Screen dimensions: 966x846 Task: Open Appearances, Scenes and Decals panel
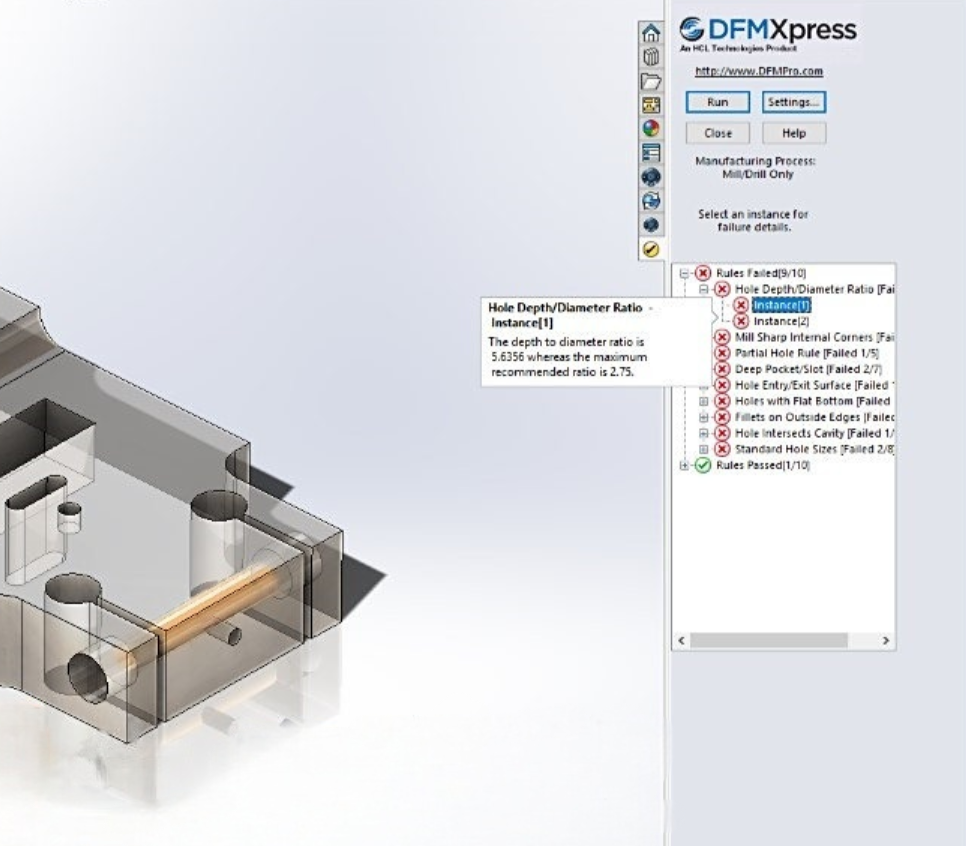[651, 124]
